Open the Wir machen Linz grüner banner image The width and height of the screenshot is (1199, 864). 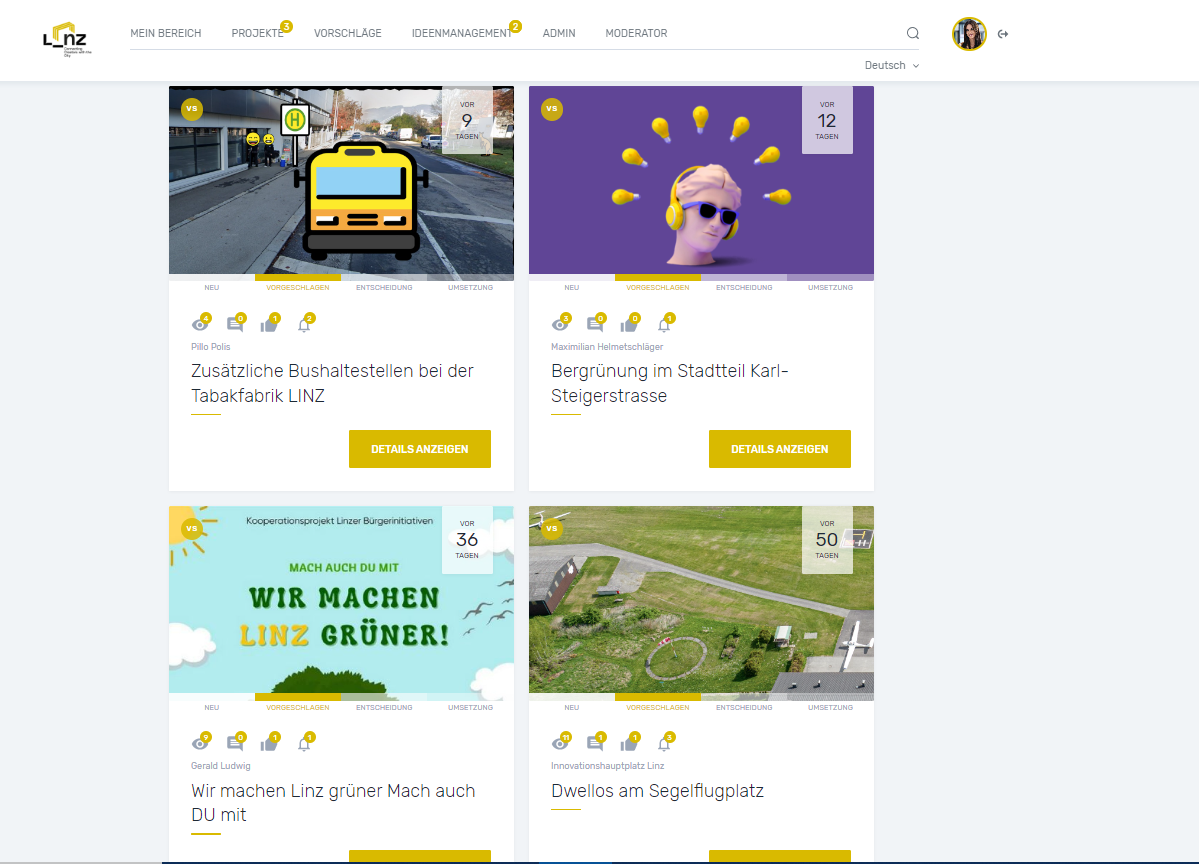341,600
